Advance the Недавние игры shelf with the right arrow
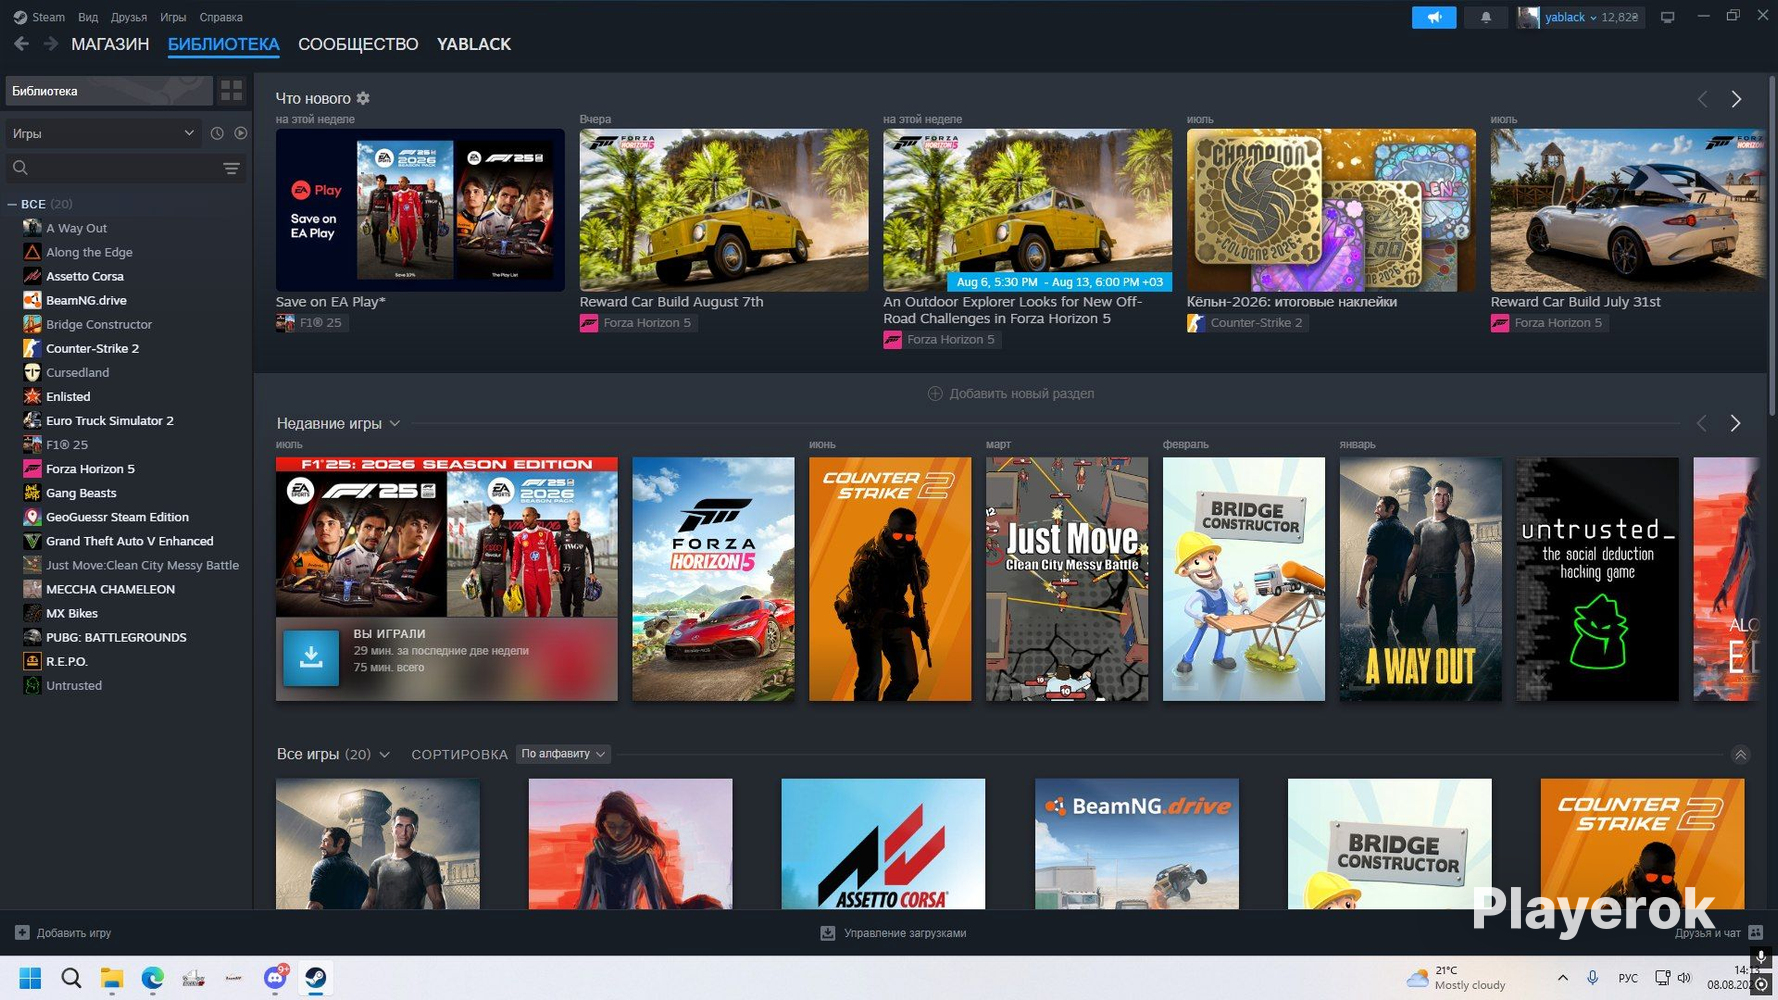Image resolution: width=1778 pixels, height=1000 pixels. 1736,423
